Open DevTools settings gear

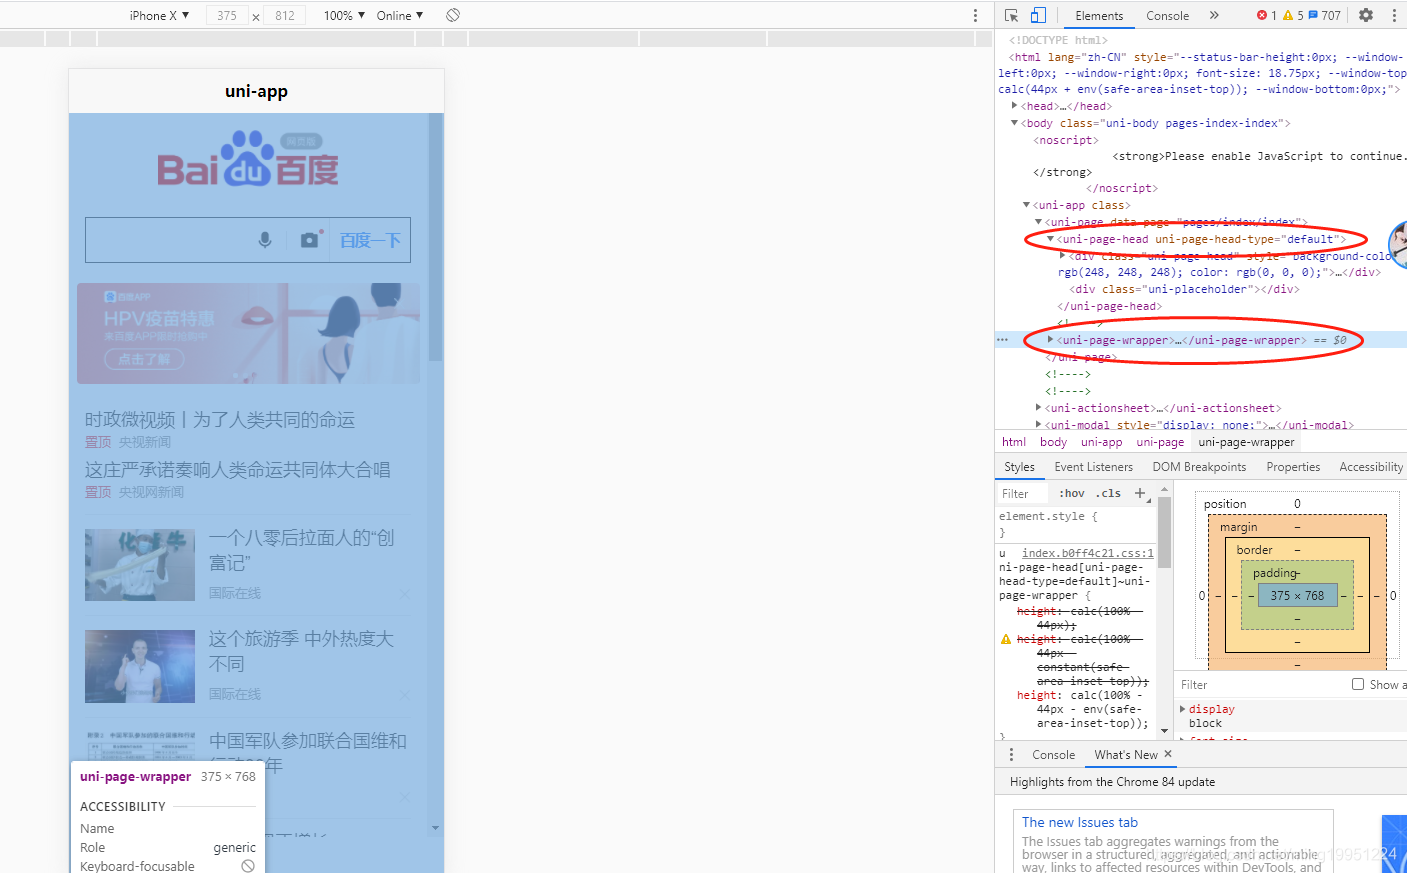pos(1366,15)
